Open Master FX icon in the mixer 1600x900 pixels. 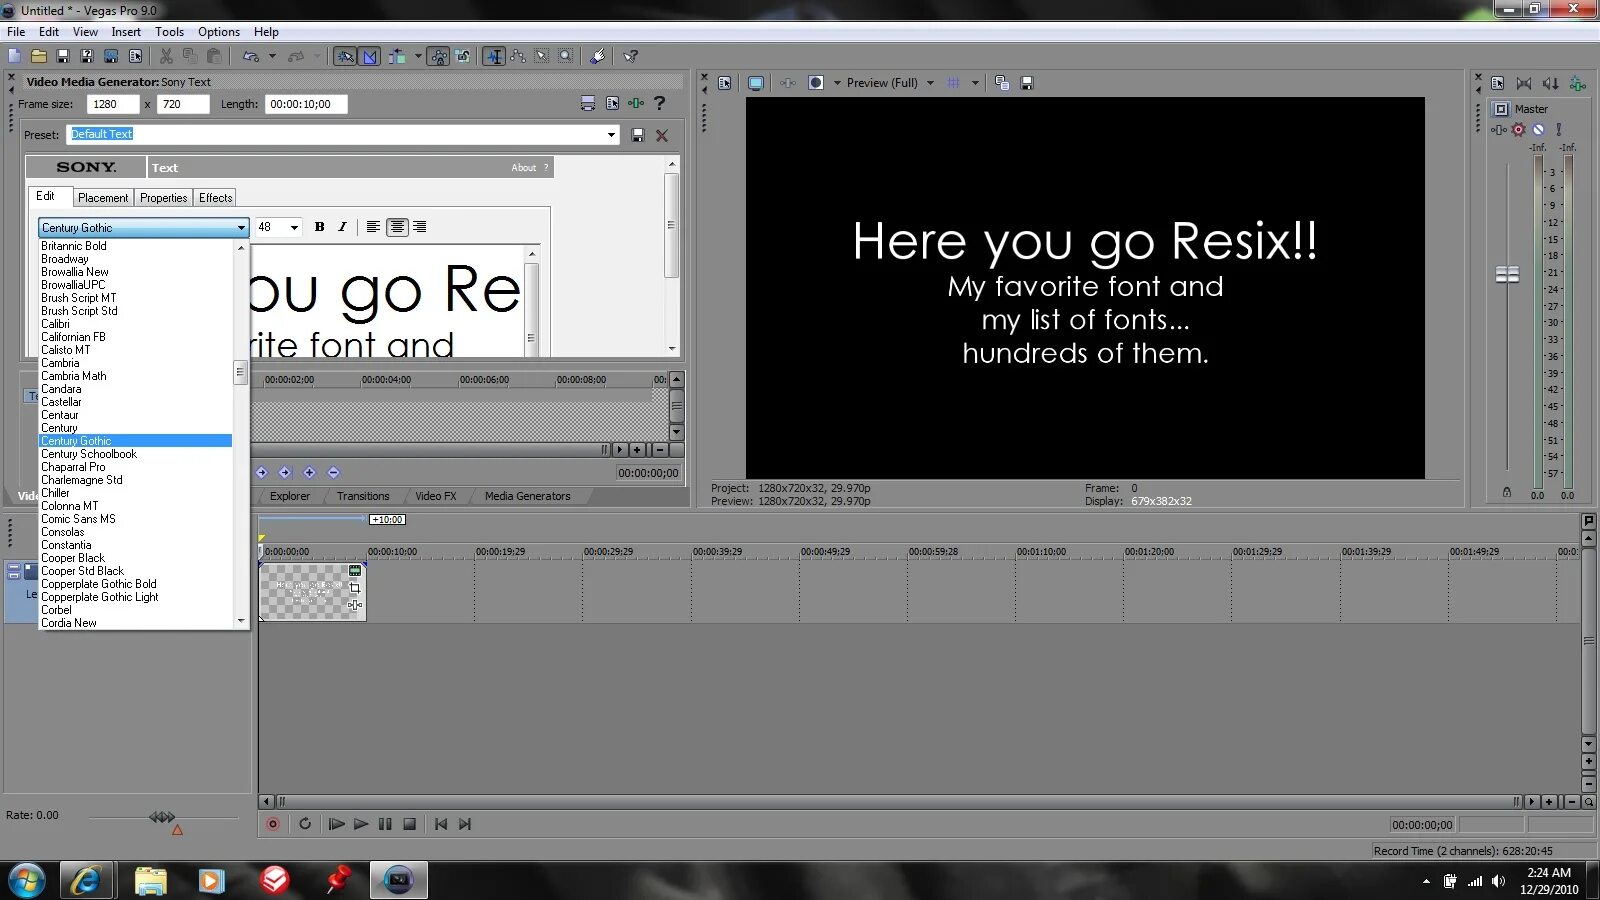[1499, 130]
